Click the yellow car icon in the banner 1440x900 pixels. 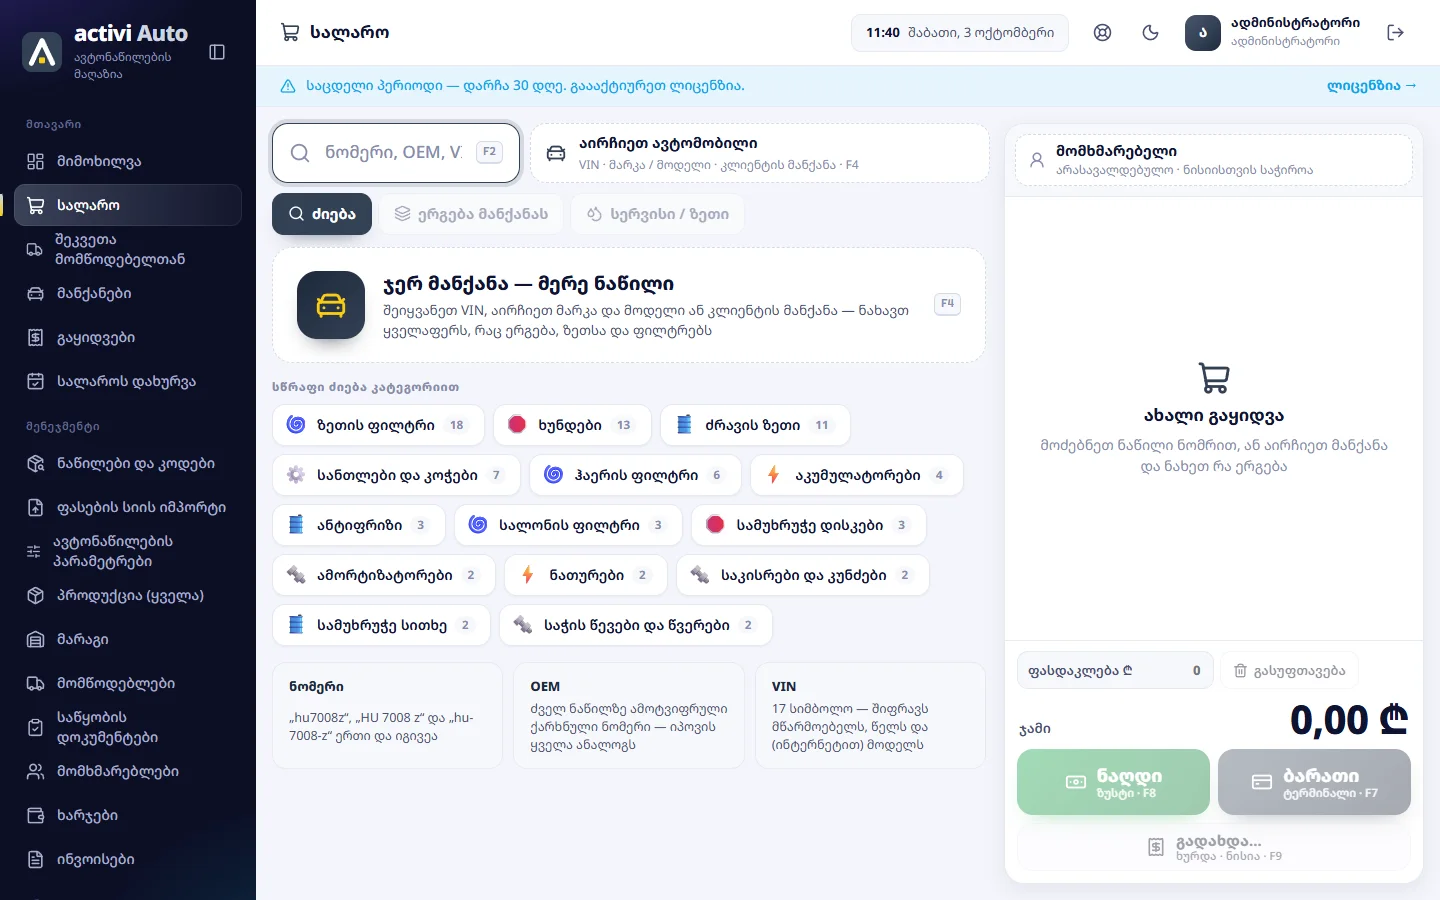pos(331,305)
